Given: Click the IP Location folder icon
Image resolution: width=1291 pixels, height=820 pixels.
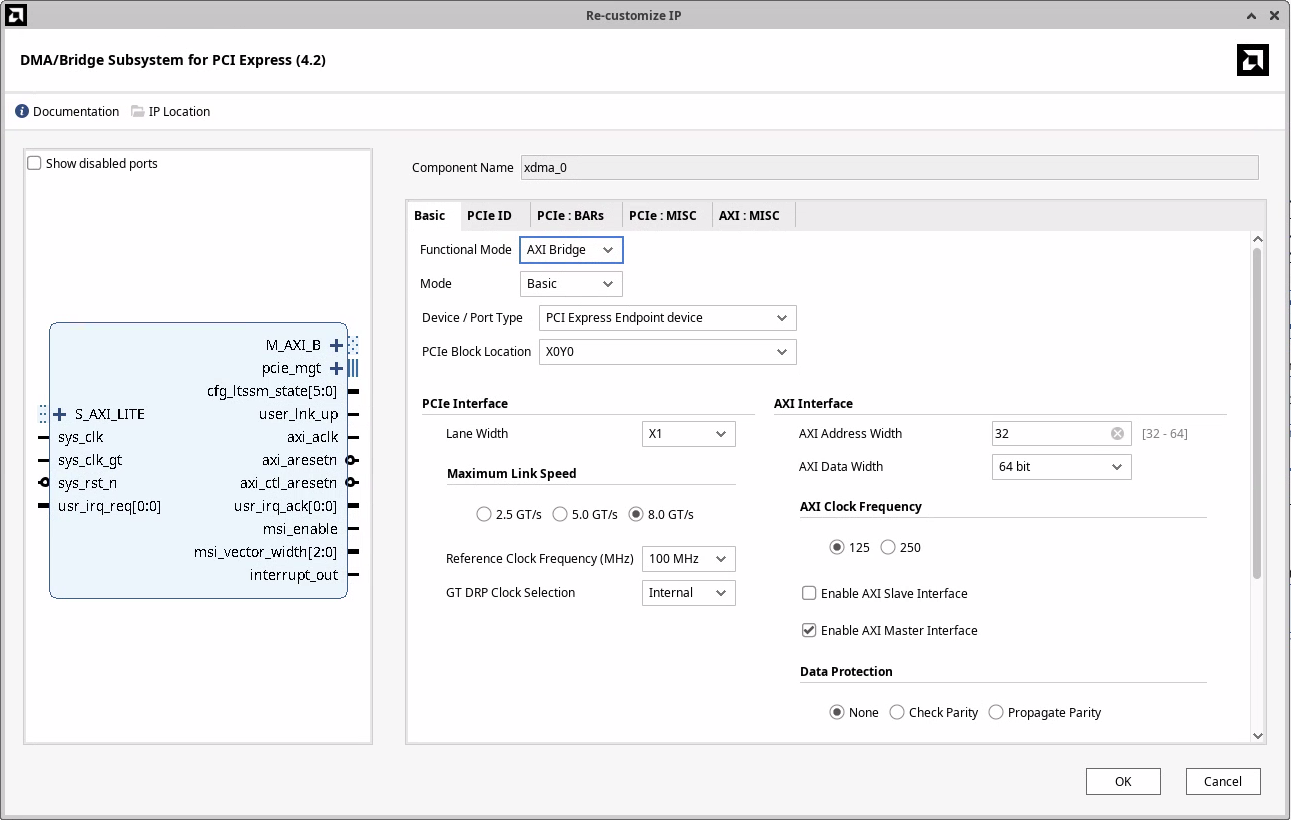Looking at the screenshot, I should click(x=138, y=111).
